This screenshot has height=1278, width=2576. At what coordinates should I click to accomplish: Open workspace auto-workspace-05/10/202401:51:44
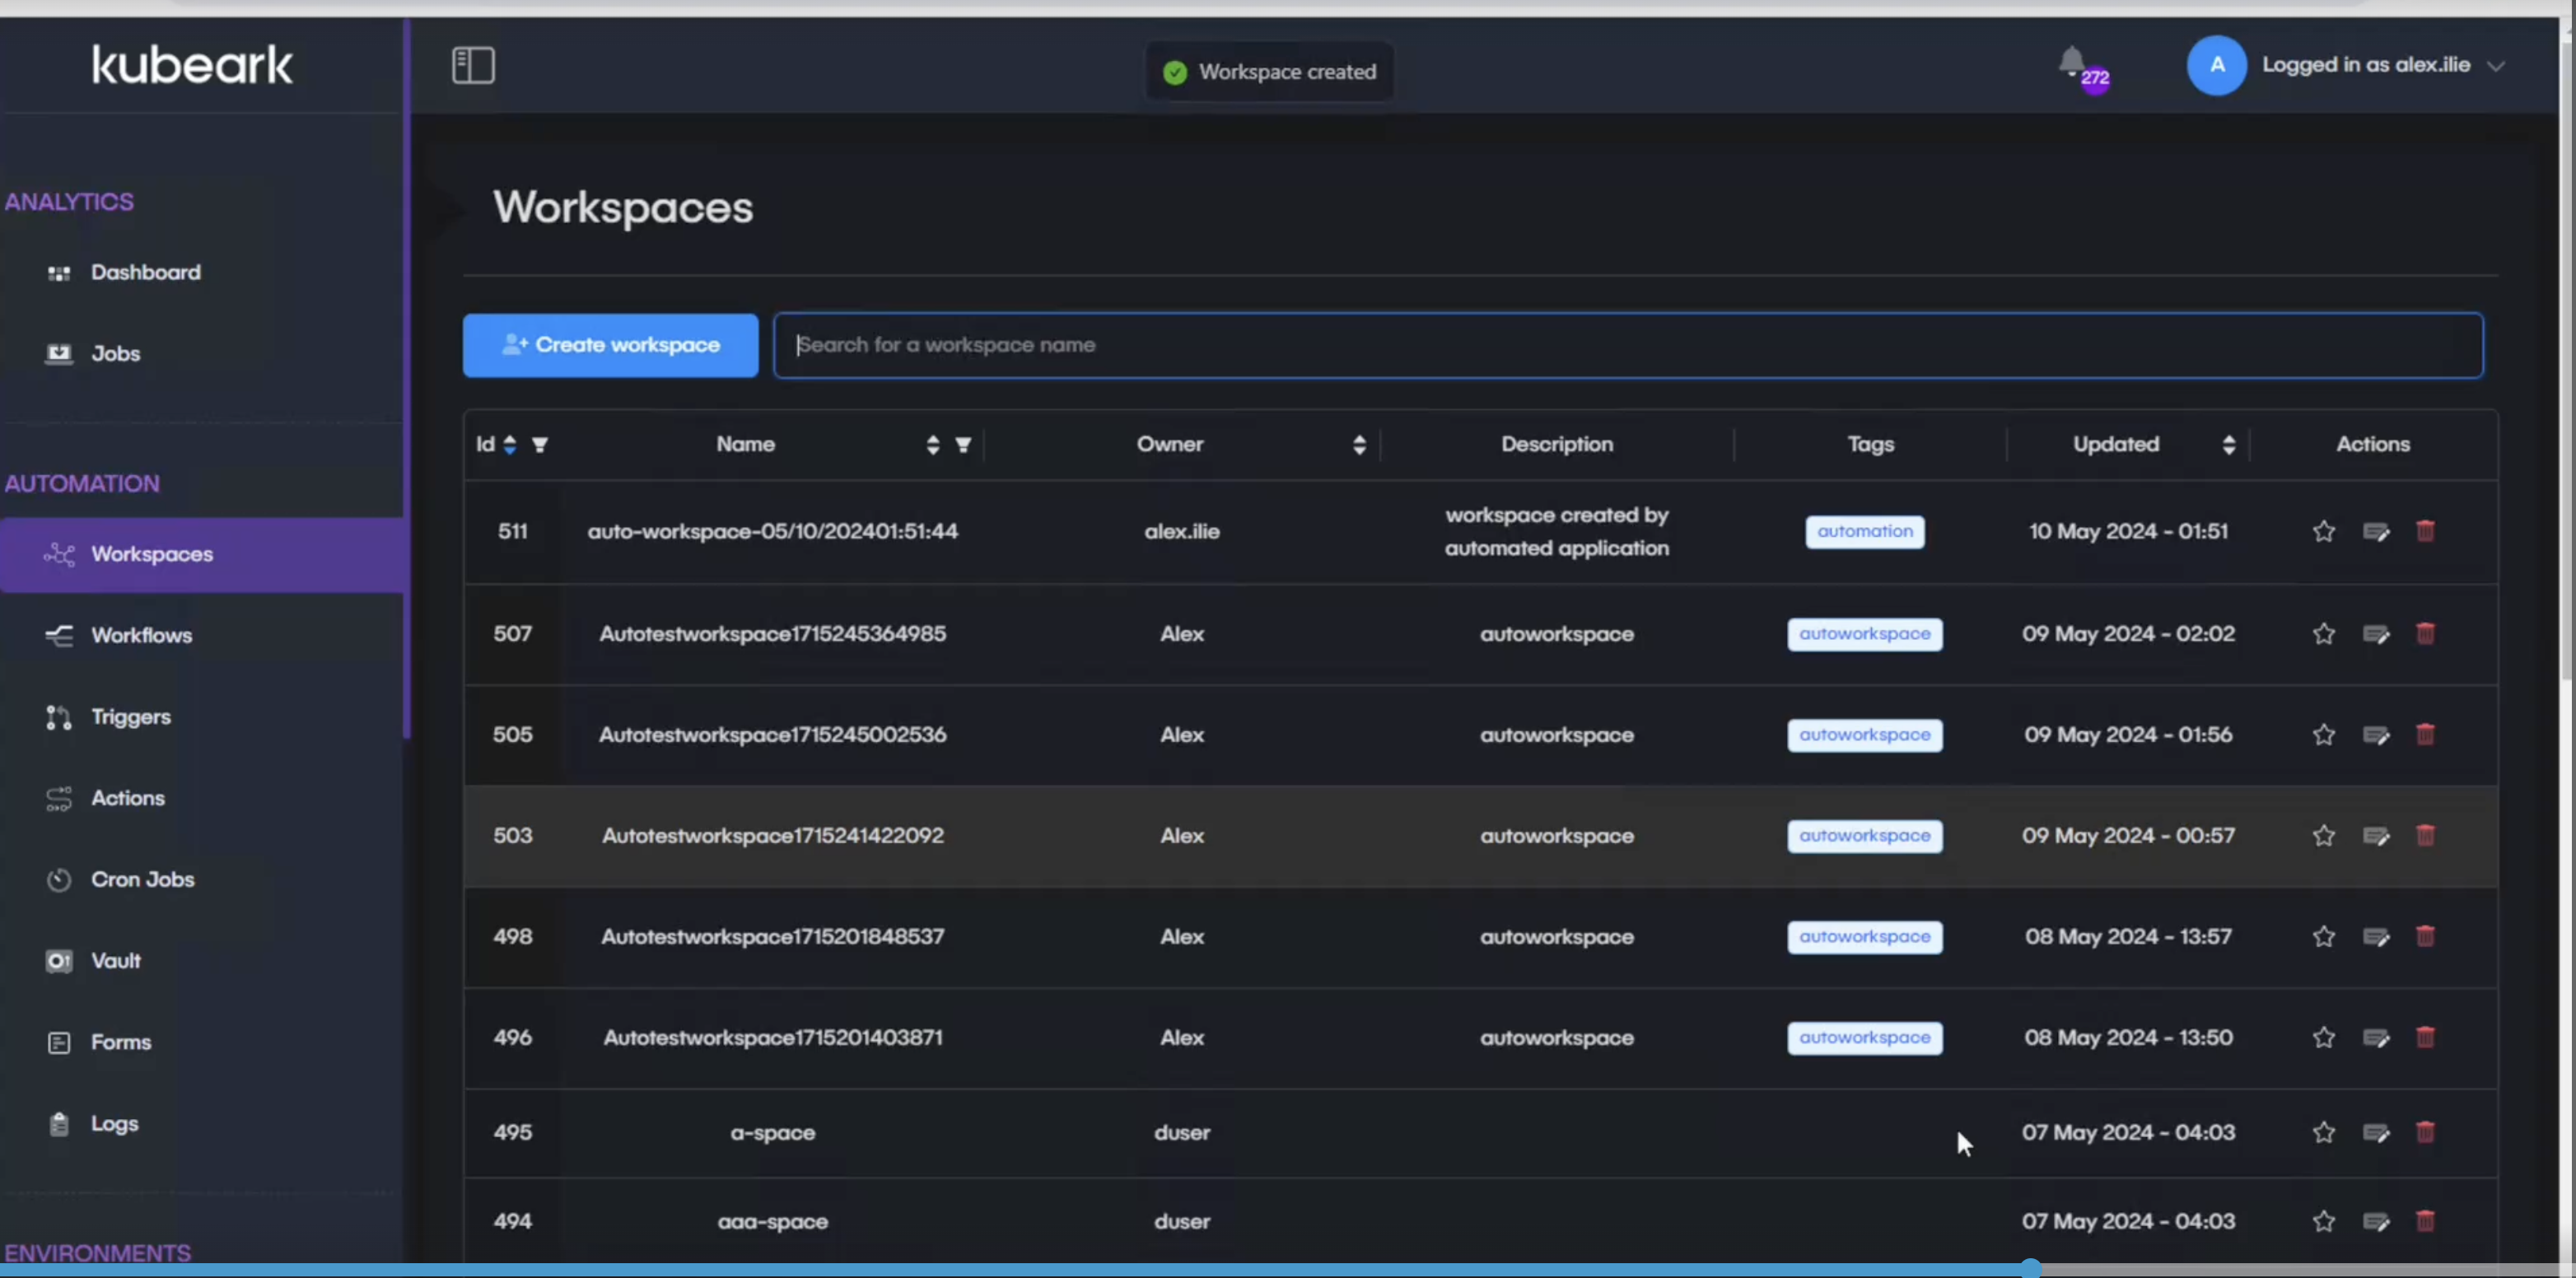pyautogui.click(x=772, y=532)
